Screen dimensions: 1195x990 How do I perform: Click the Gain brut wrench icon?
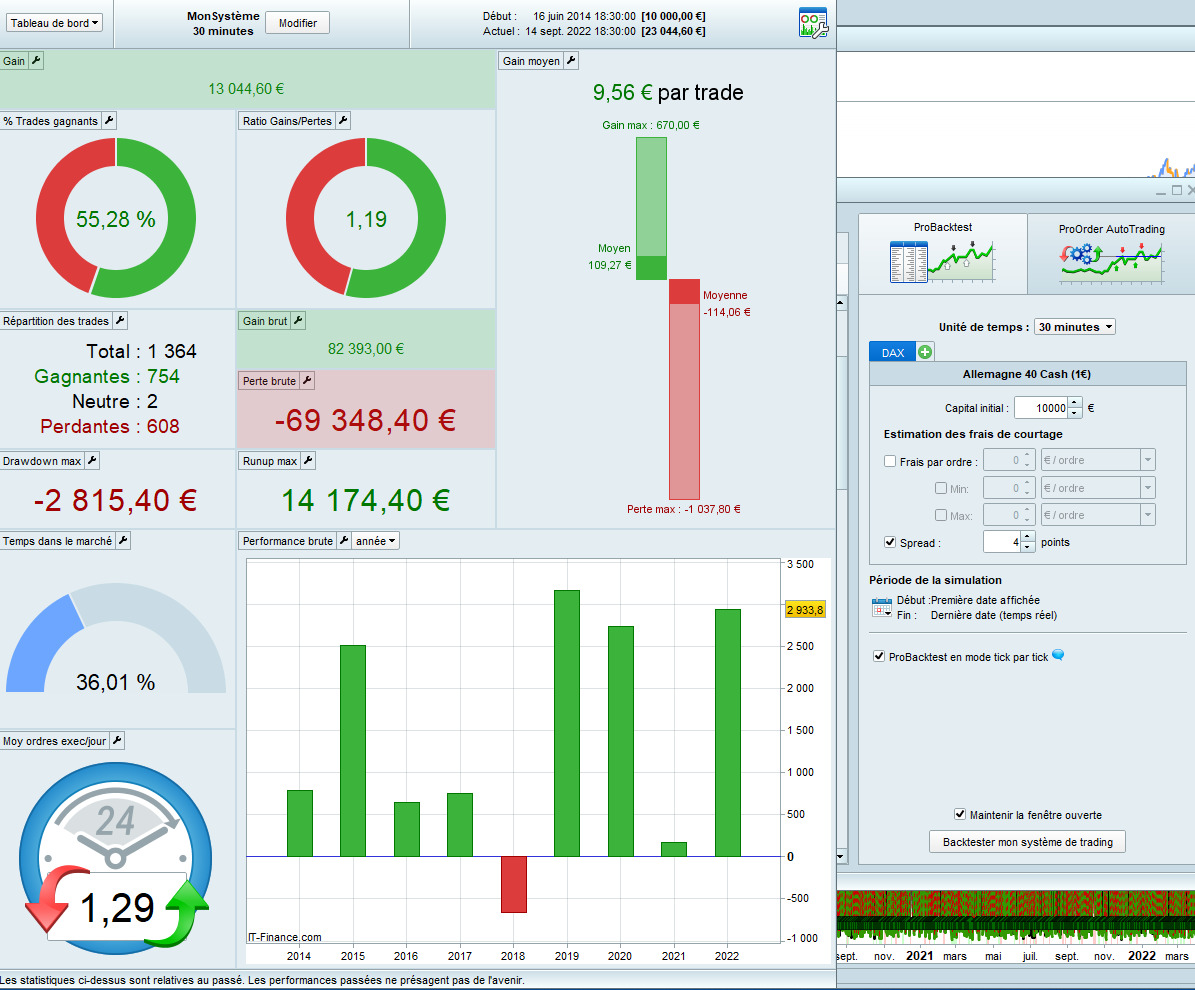click(299, 321)
